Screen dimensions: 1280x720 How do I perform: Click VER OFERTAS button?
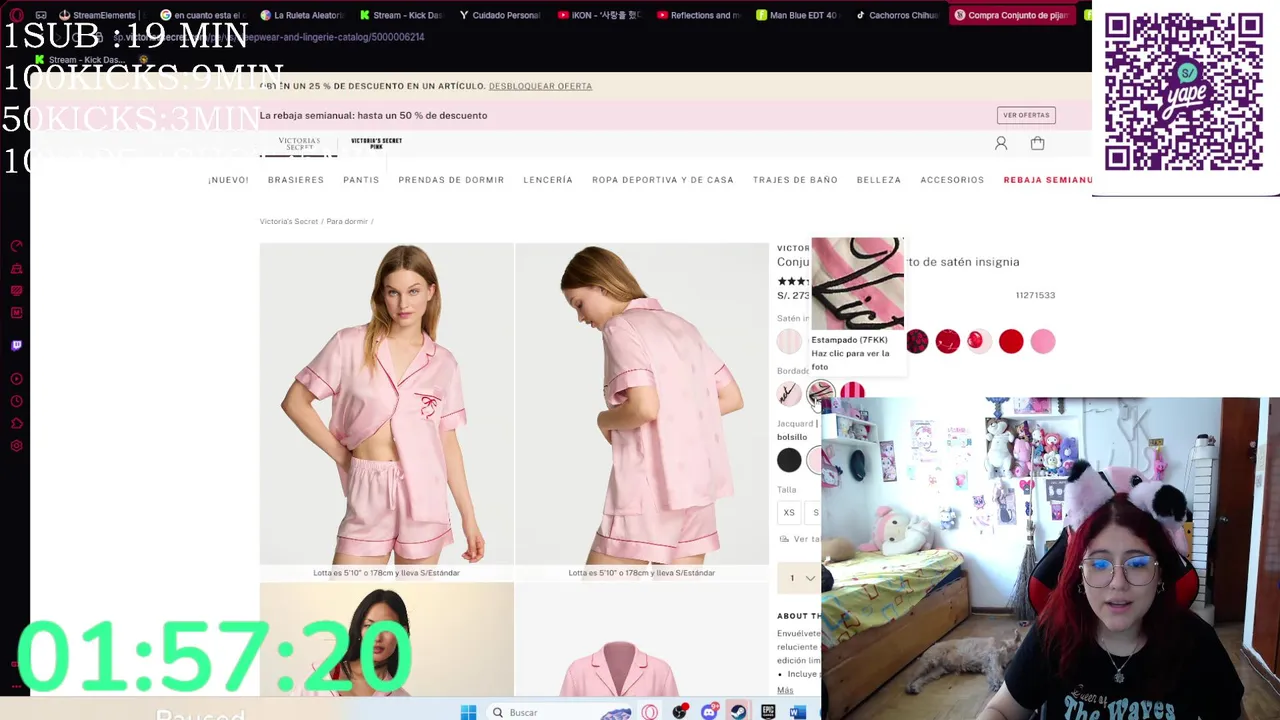pyautogui.click(x=1026, y=115)
